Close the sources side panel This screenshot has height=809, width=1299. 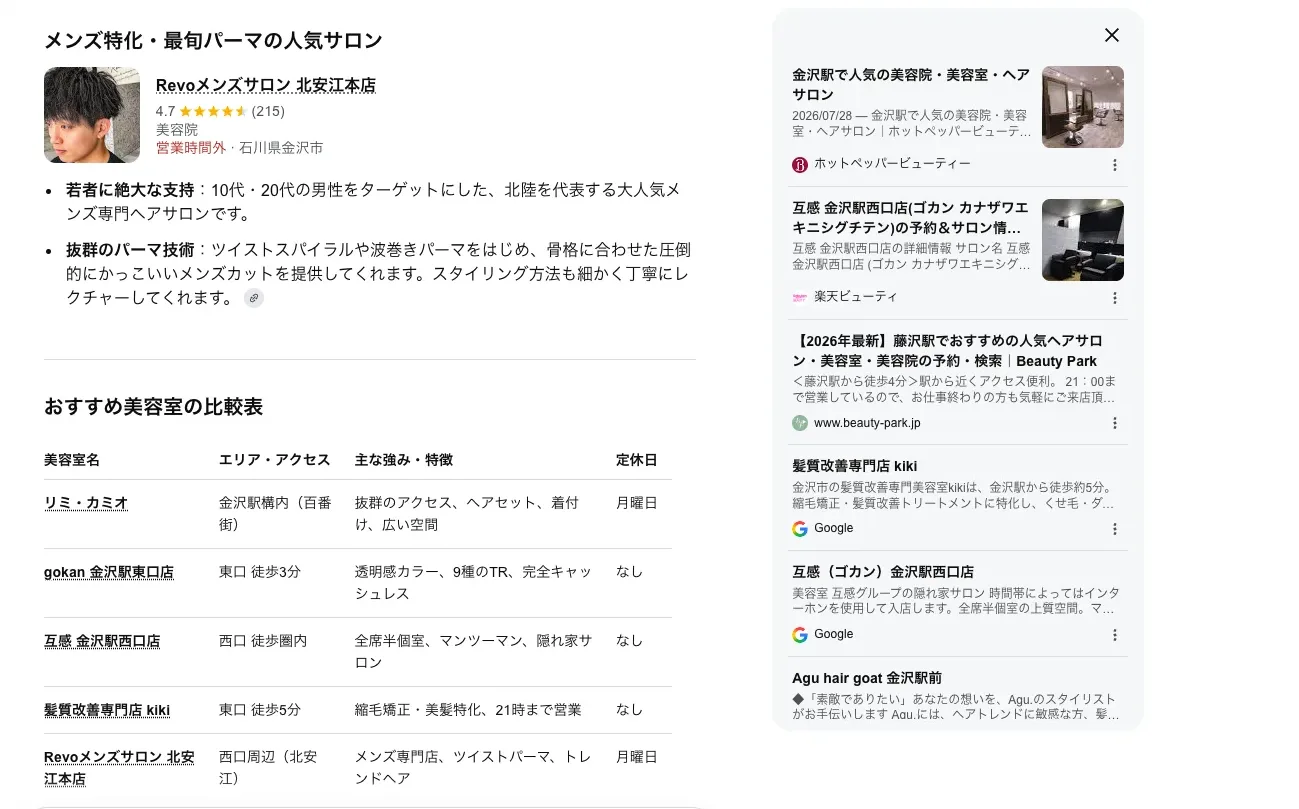pyautogui.click(x=1111, y=35)
